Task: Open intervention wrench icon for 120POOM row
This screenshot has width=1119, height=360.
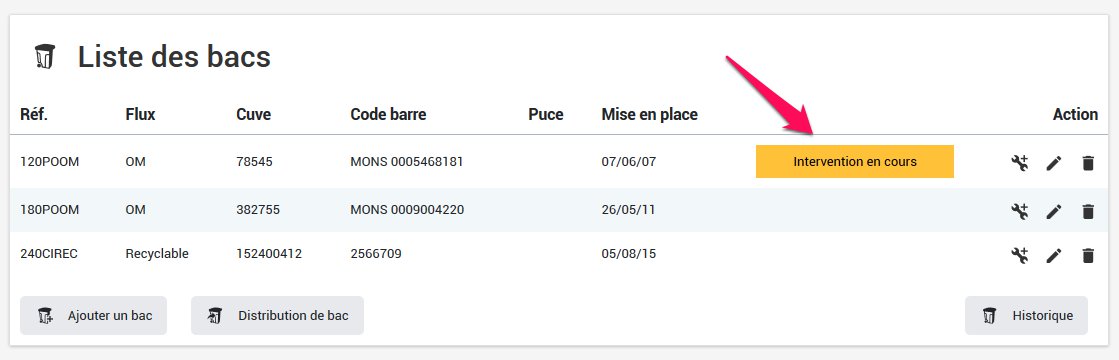Action: pyautogui.click(x=1020, y=162)
